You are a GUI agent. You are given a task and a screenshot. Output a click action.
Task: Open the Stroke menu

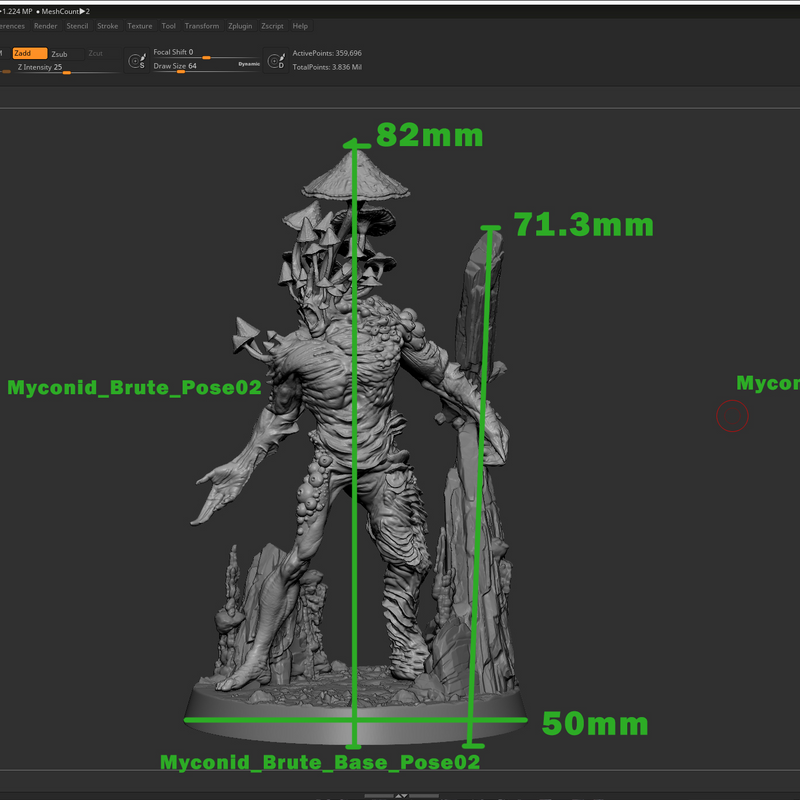[107, 26]
